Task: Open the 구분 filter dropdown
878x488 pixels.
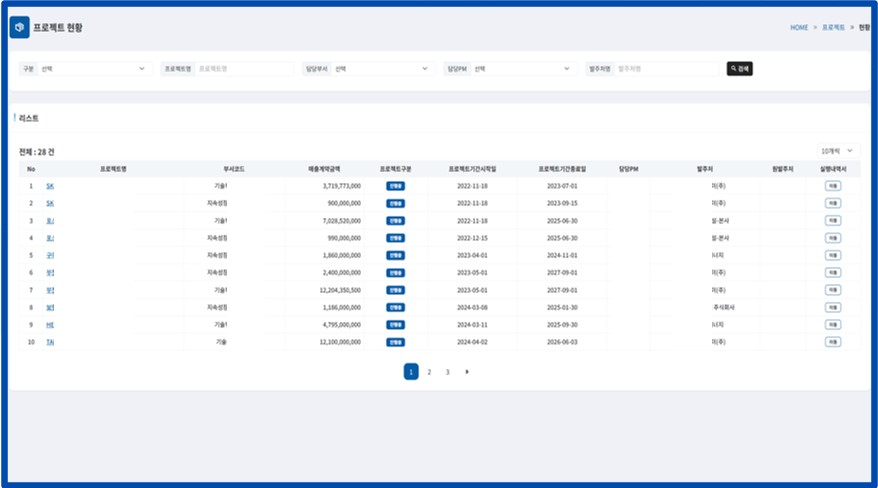Action: [x=92, y=69]
